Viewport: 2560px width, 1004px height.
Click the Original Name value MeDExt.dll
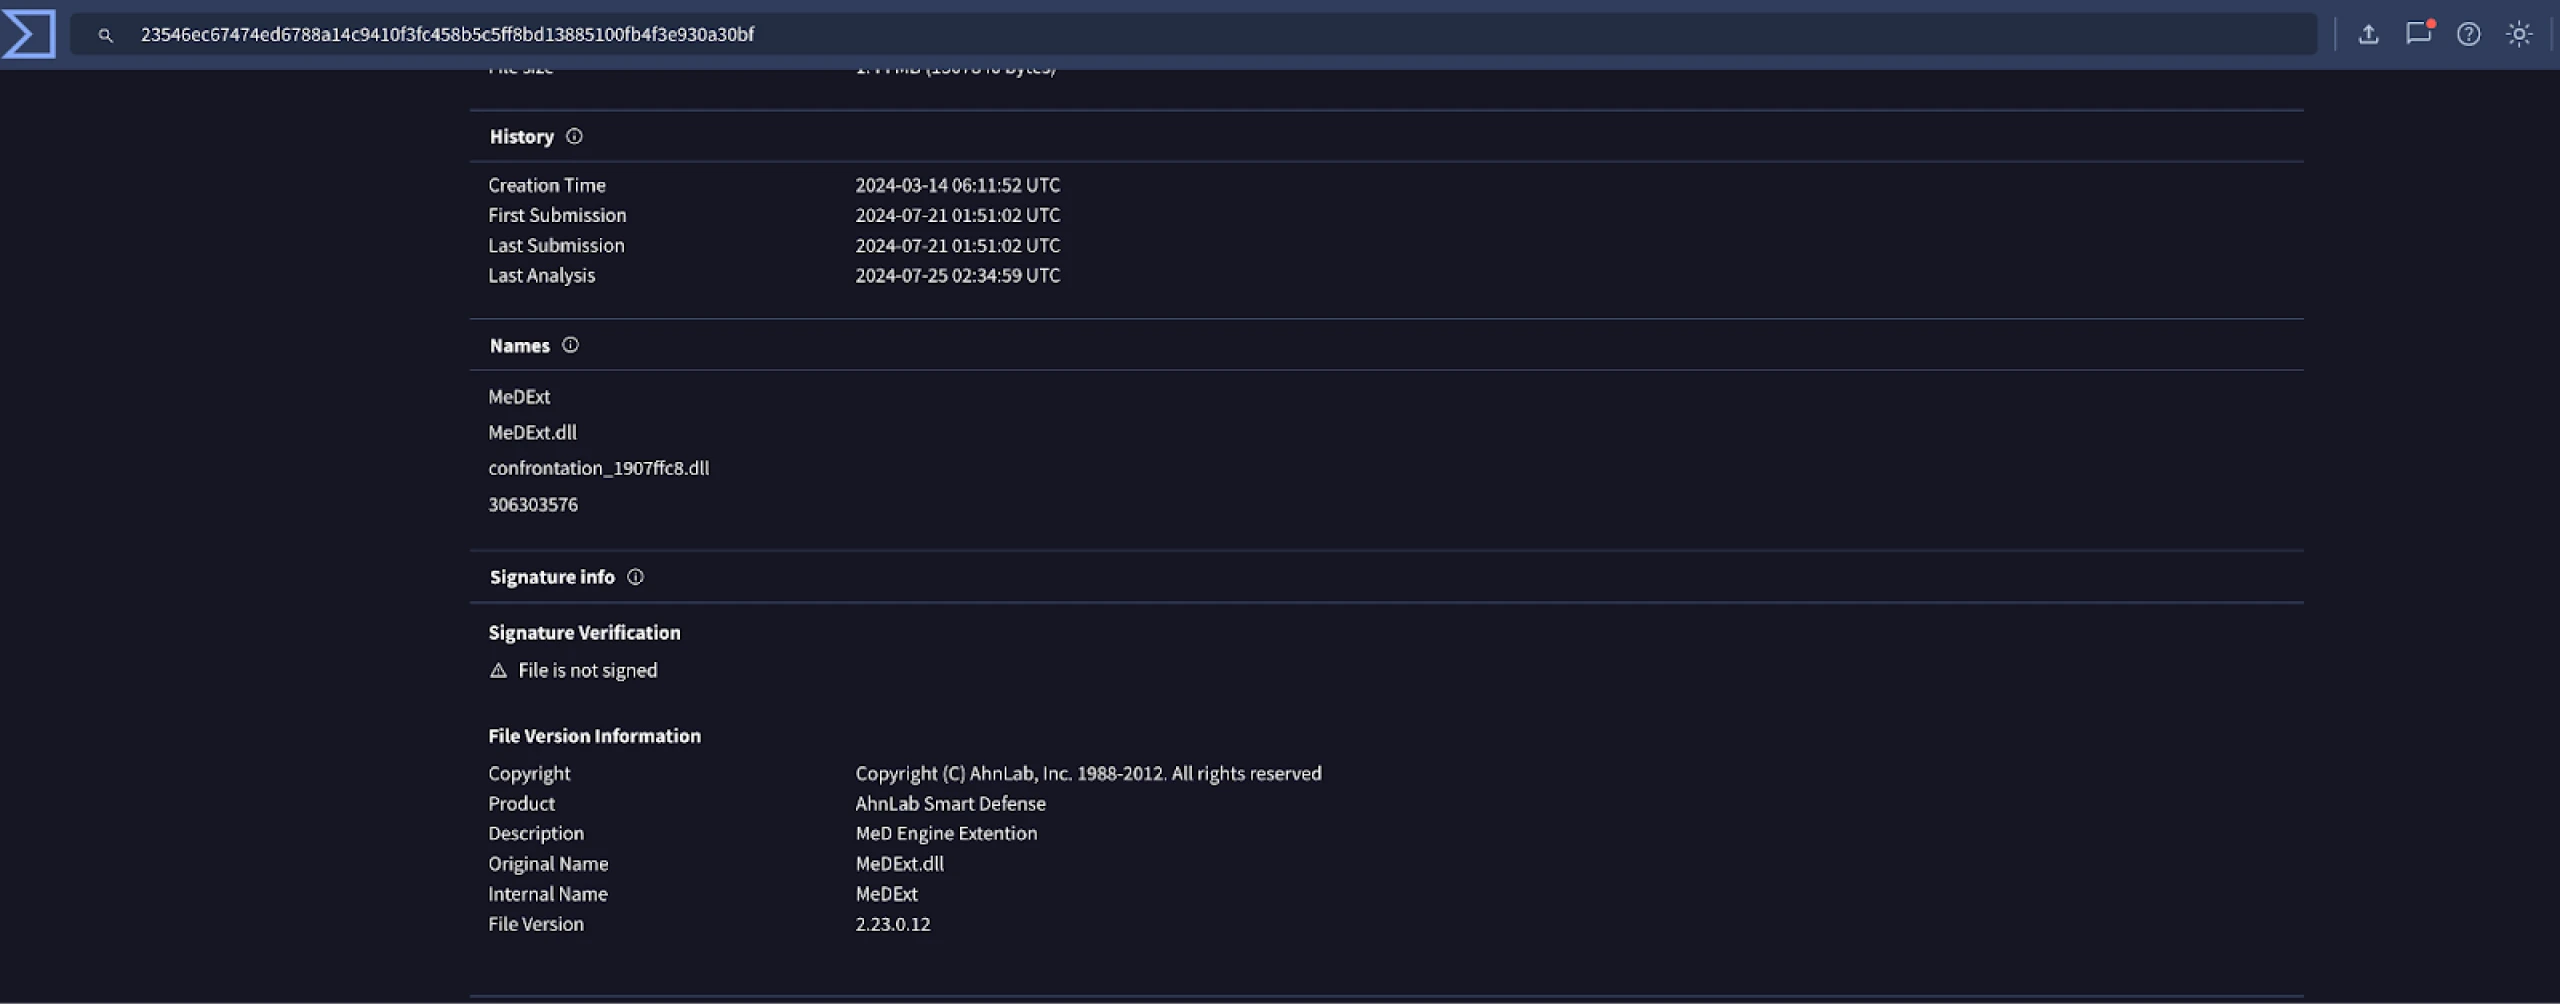point(899,864)
